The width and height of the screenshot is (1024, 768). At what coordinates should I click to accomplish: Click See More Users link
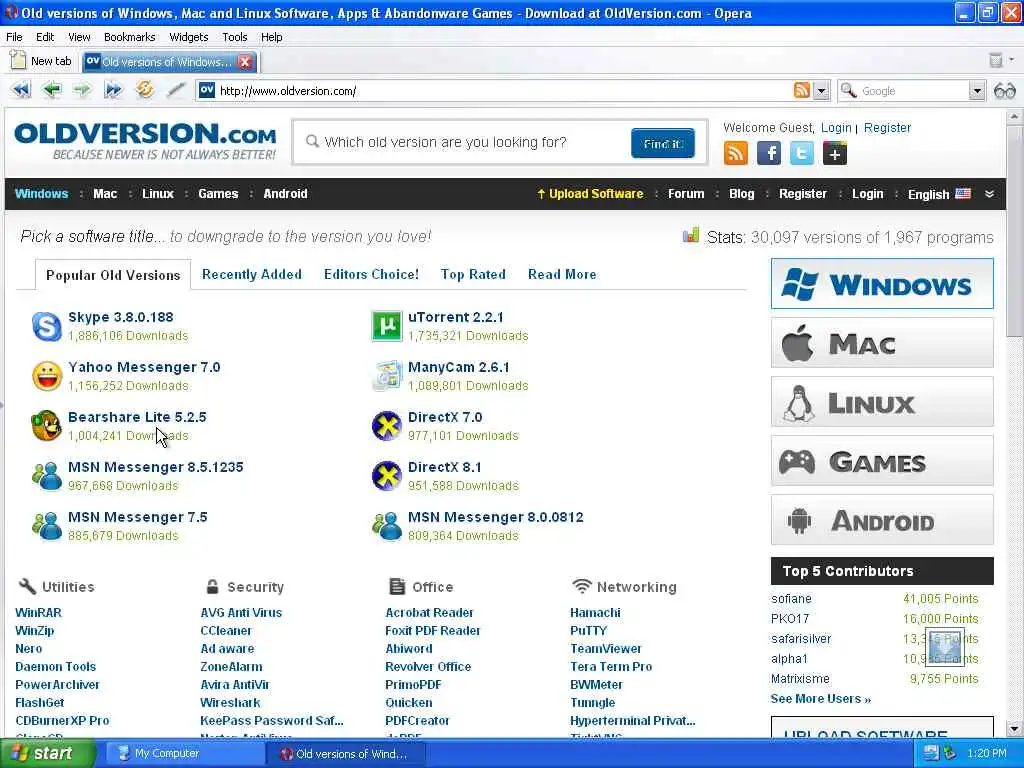tap(821, 699)
